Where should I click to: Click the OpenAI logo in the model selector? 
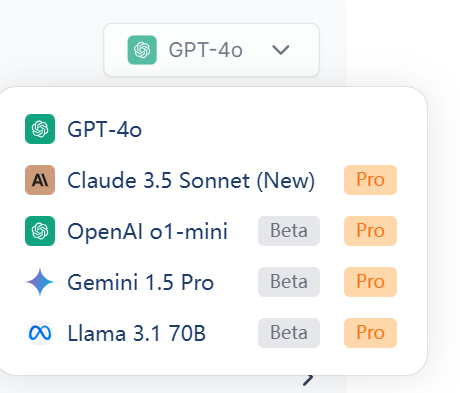(x=142, y=50)
